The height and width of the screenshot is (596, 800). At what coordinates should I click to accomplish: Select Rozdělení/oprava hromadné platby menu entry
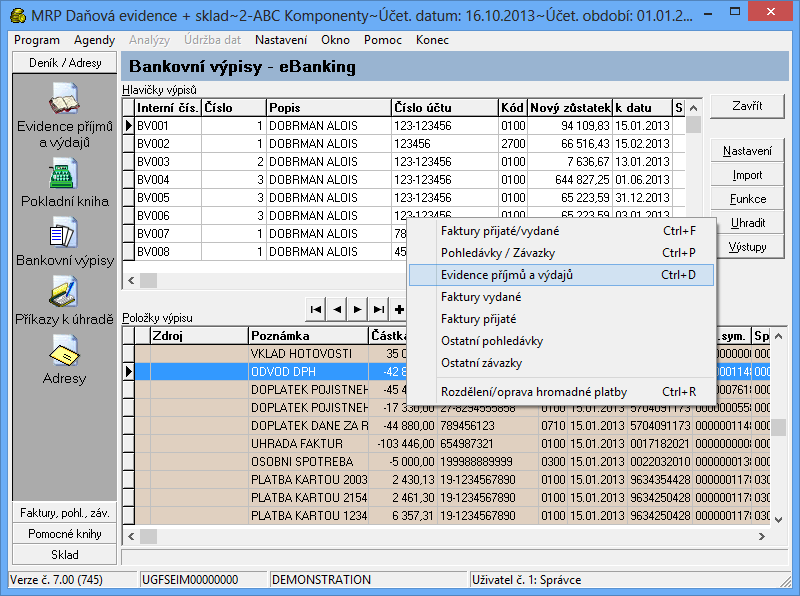(533, 392)
